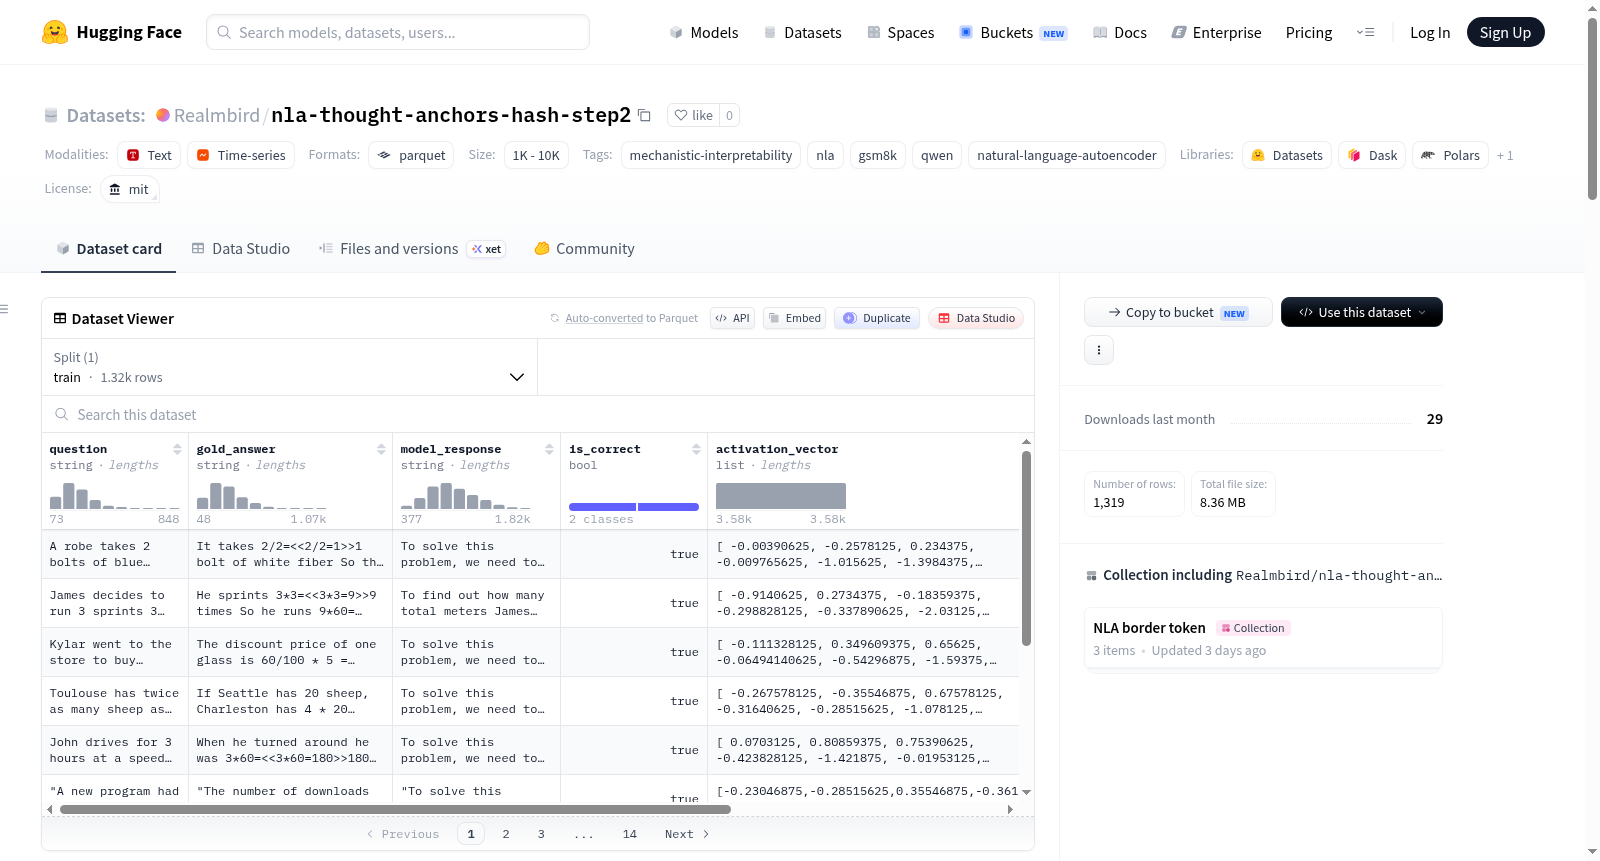Select the Time-series modality tag

click(x=241, y=155)
